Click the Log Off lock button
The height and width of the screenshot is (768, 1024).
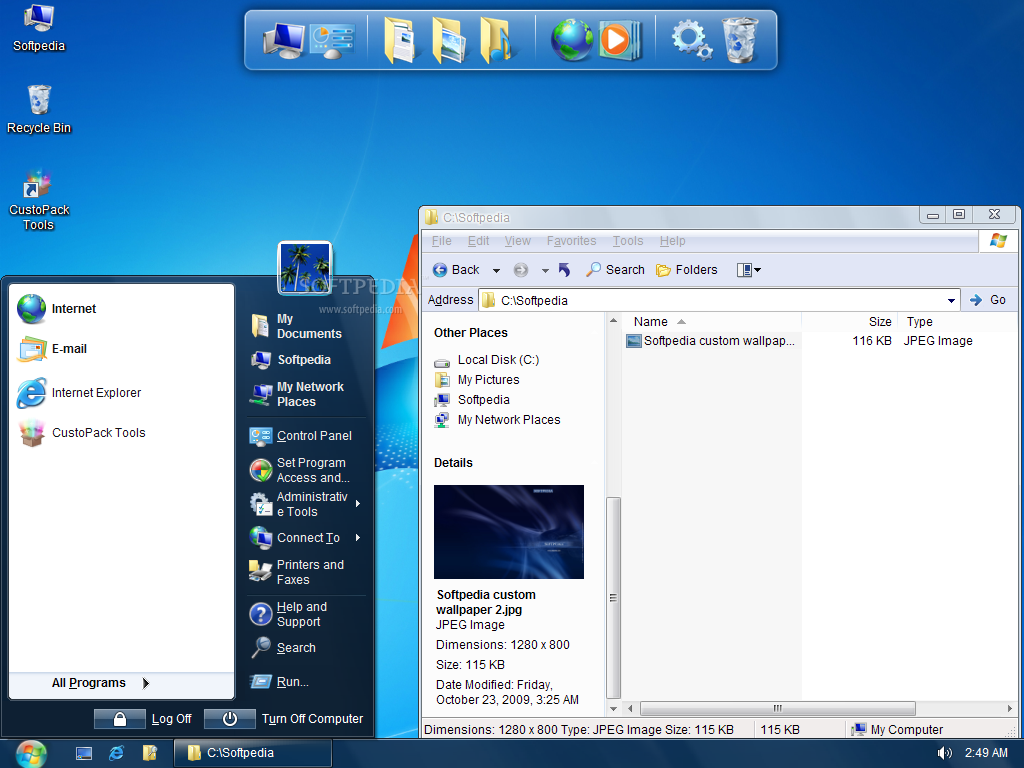coord(120,719)
